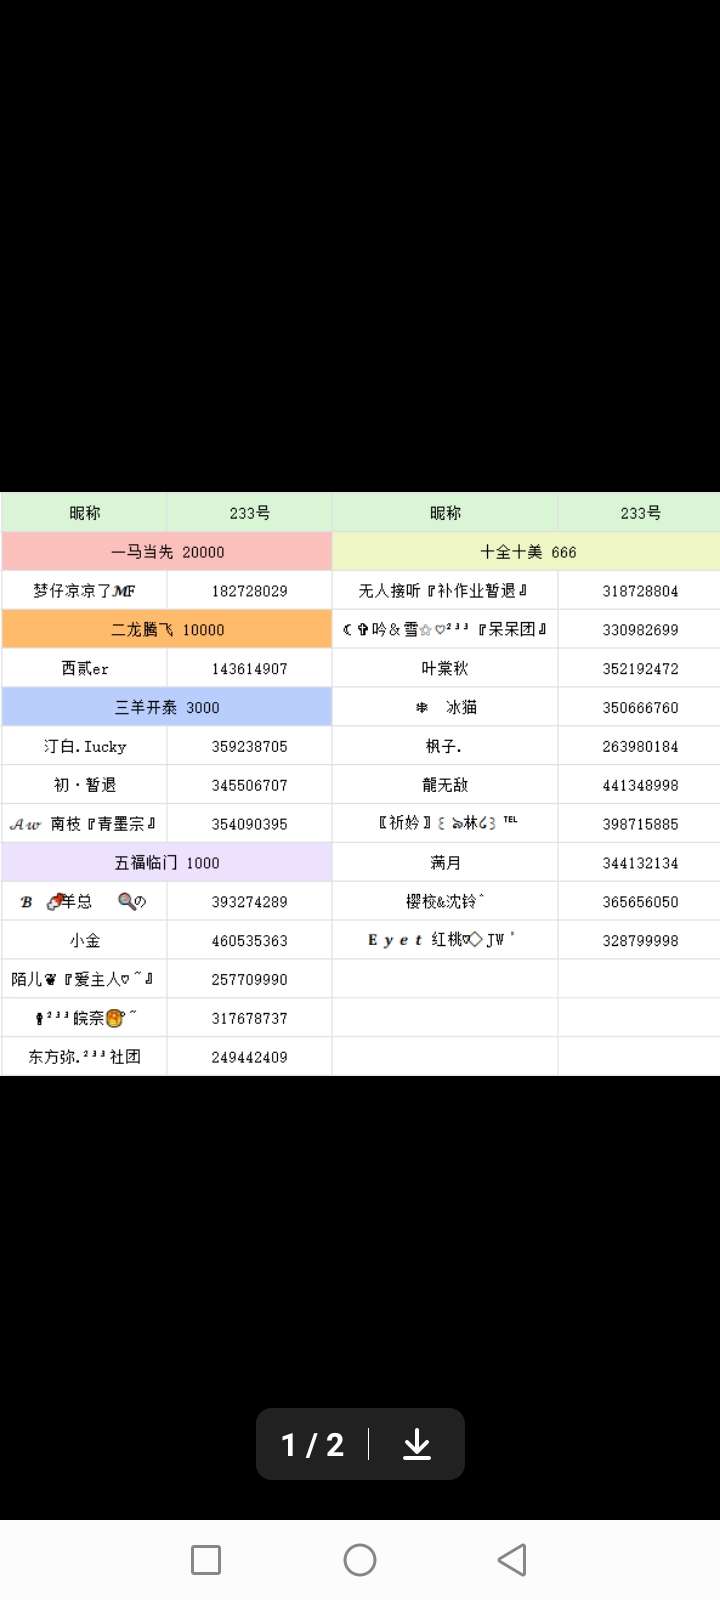Tap the number 398715885
This screenshot has height=1600, width=720.
640,824
